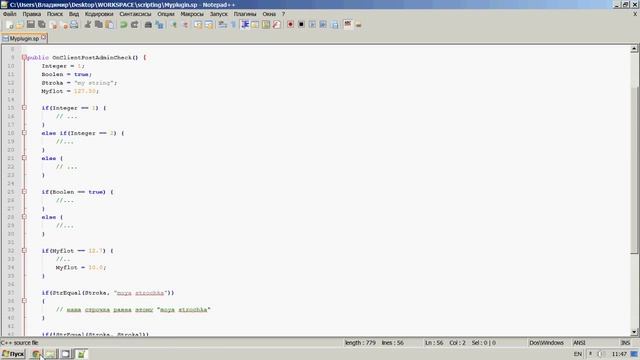Click the Dos\Windows status bar entry

[546, 343]
